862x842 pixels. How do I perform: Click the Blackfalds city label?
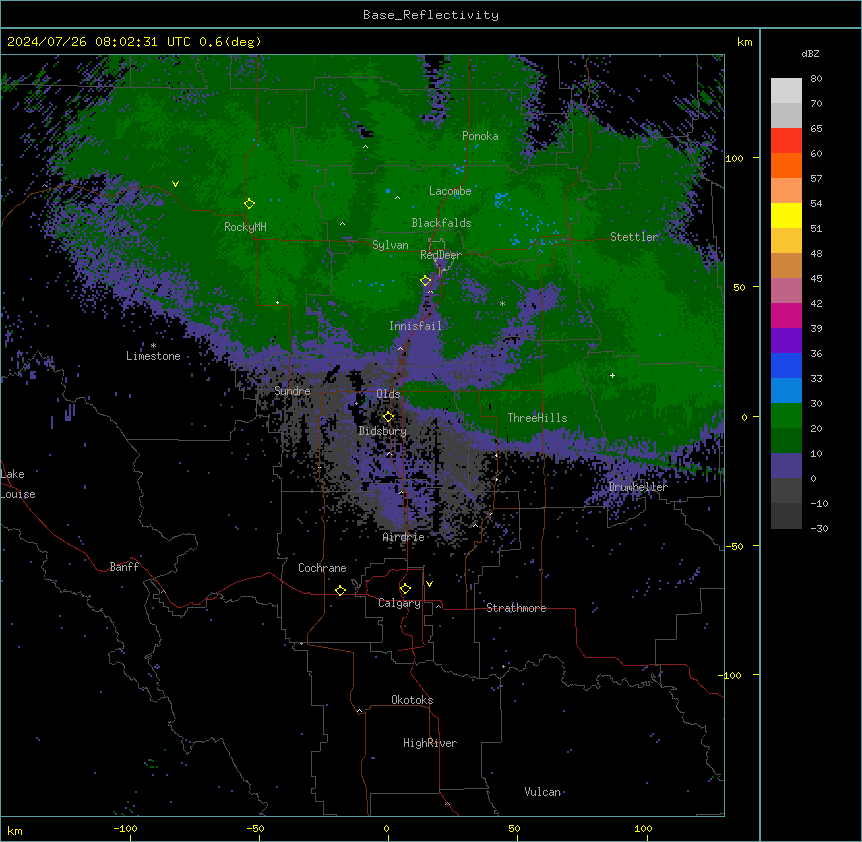click(441, 223)
